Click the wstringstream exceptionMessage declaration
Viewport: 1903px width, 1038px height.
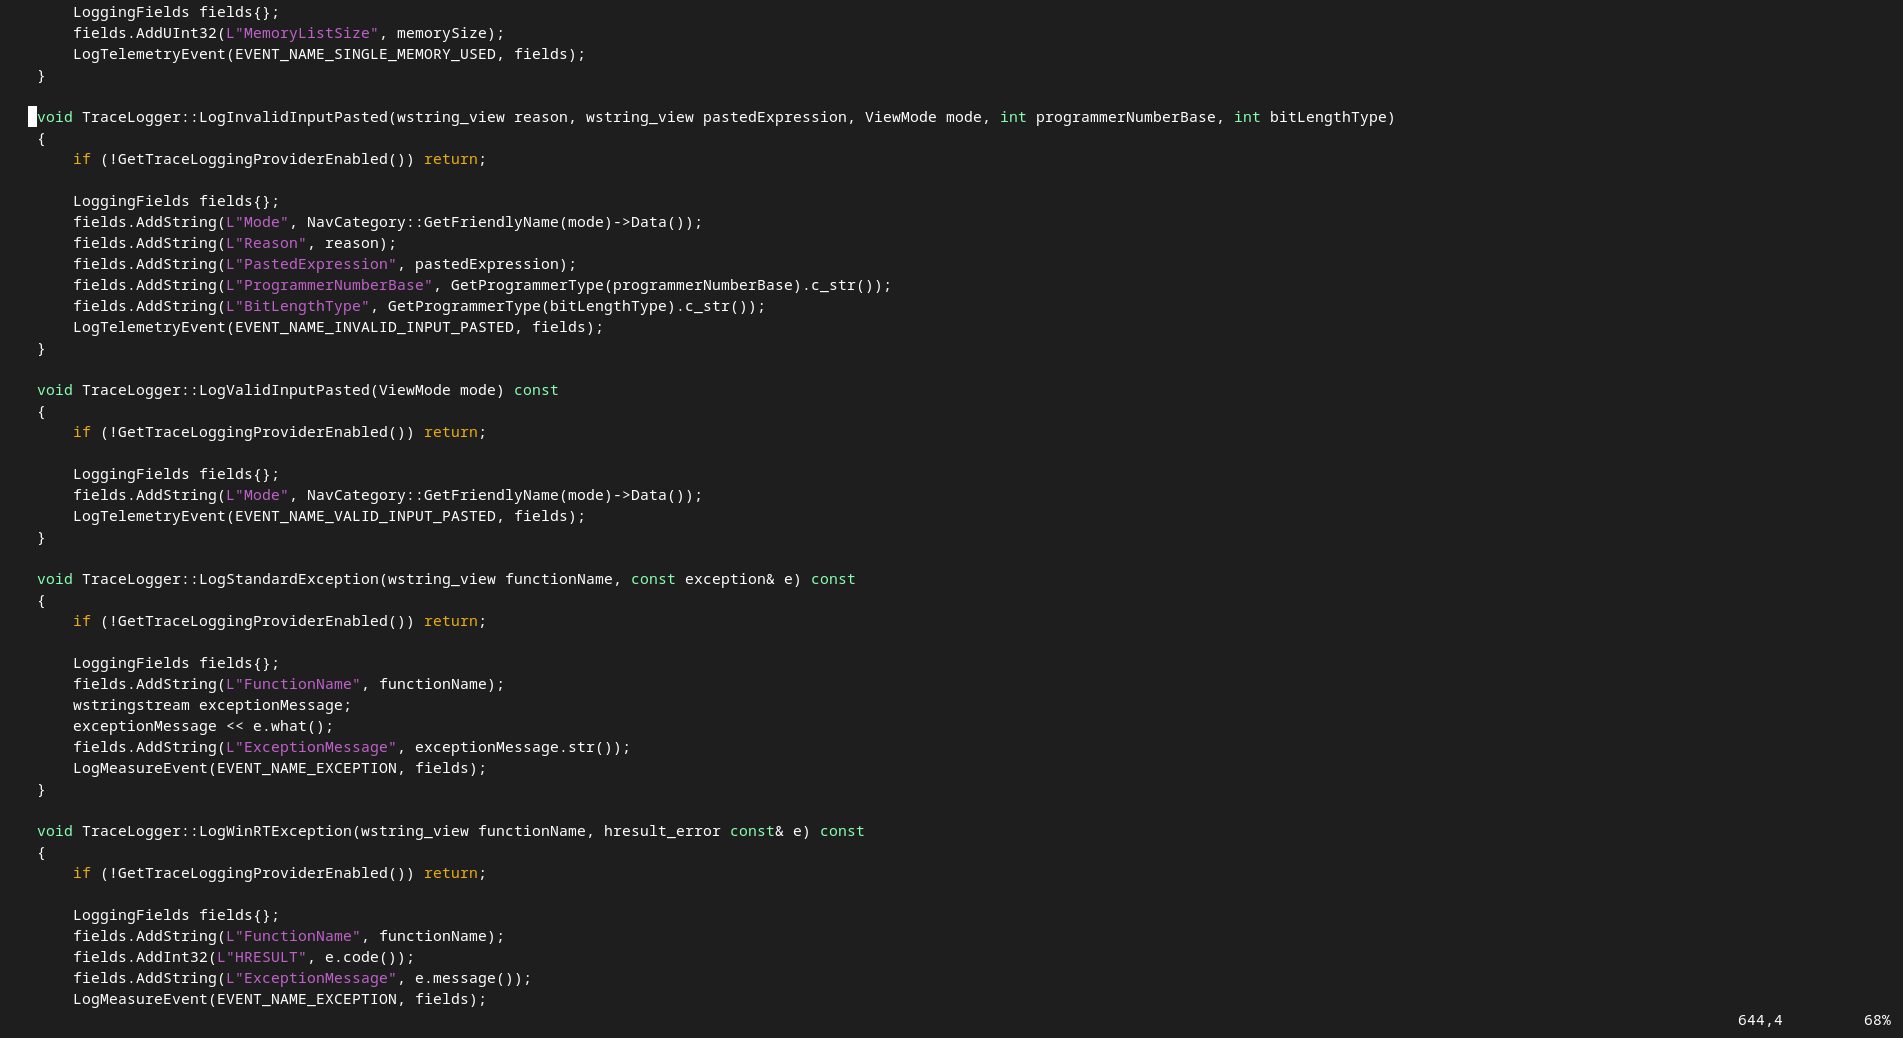(x=211, y=705)
